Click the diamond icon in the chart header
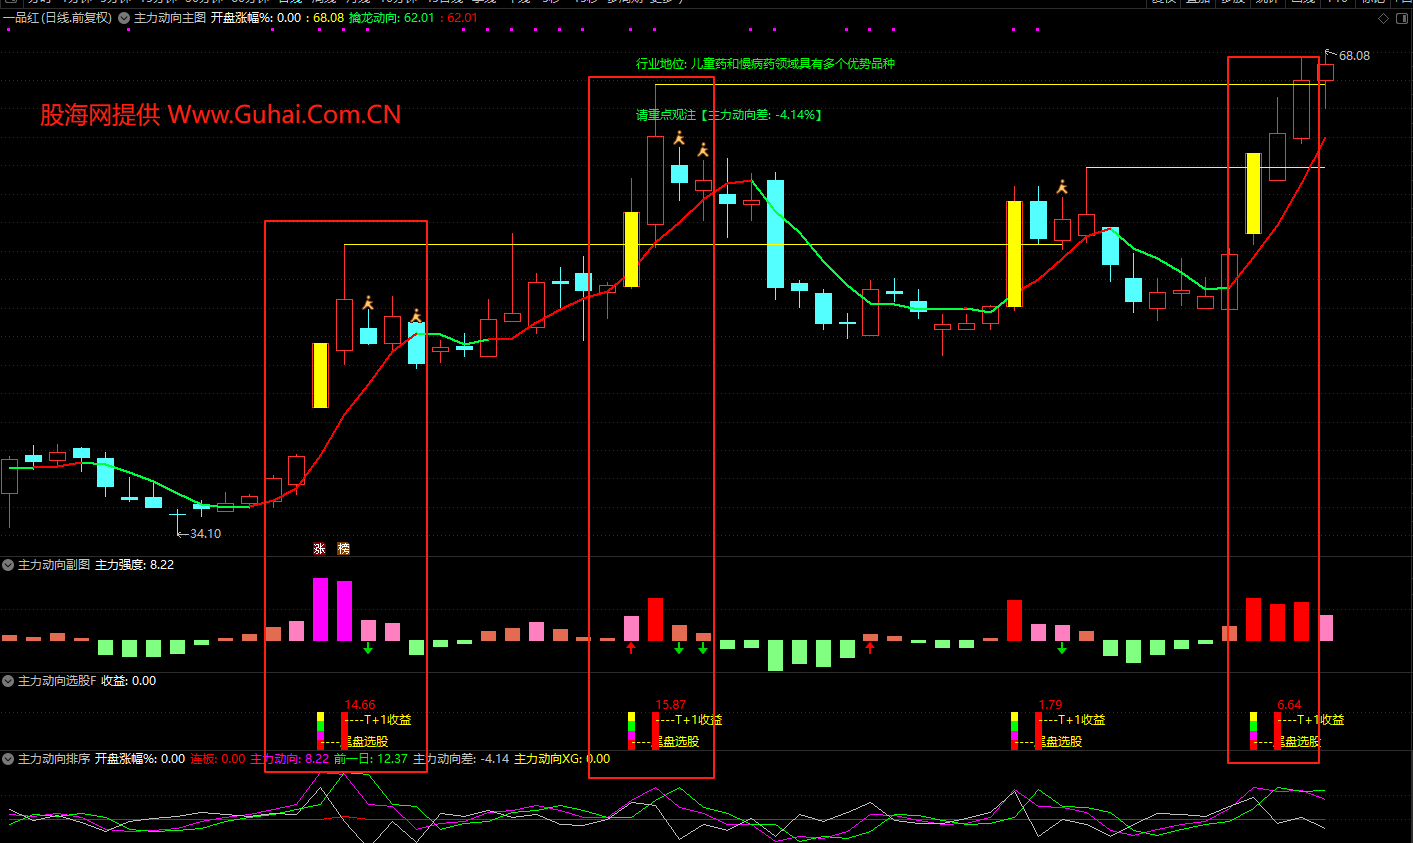This screenshot has width=1413, height=843. [1384, 18]
